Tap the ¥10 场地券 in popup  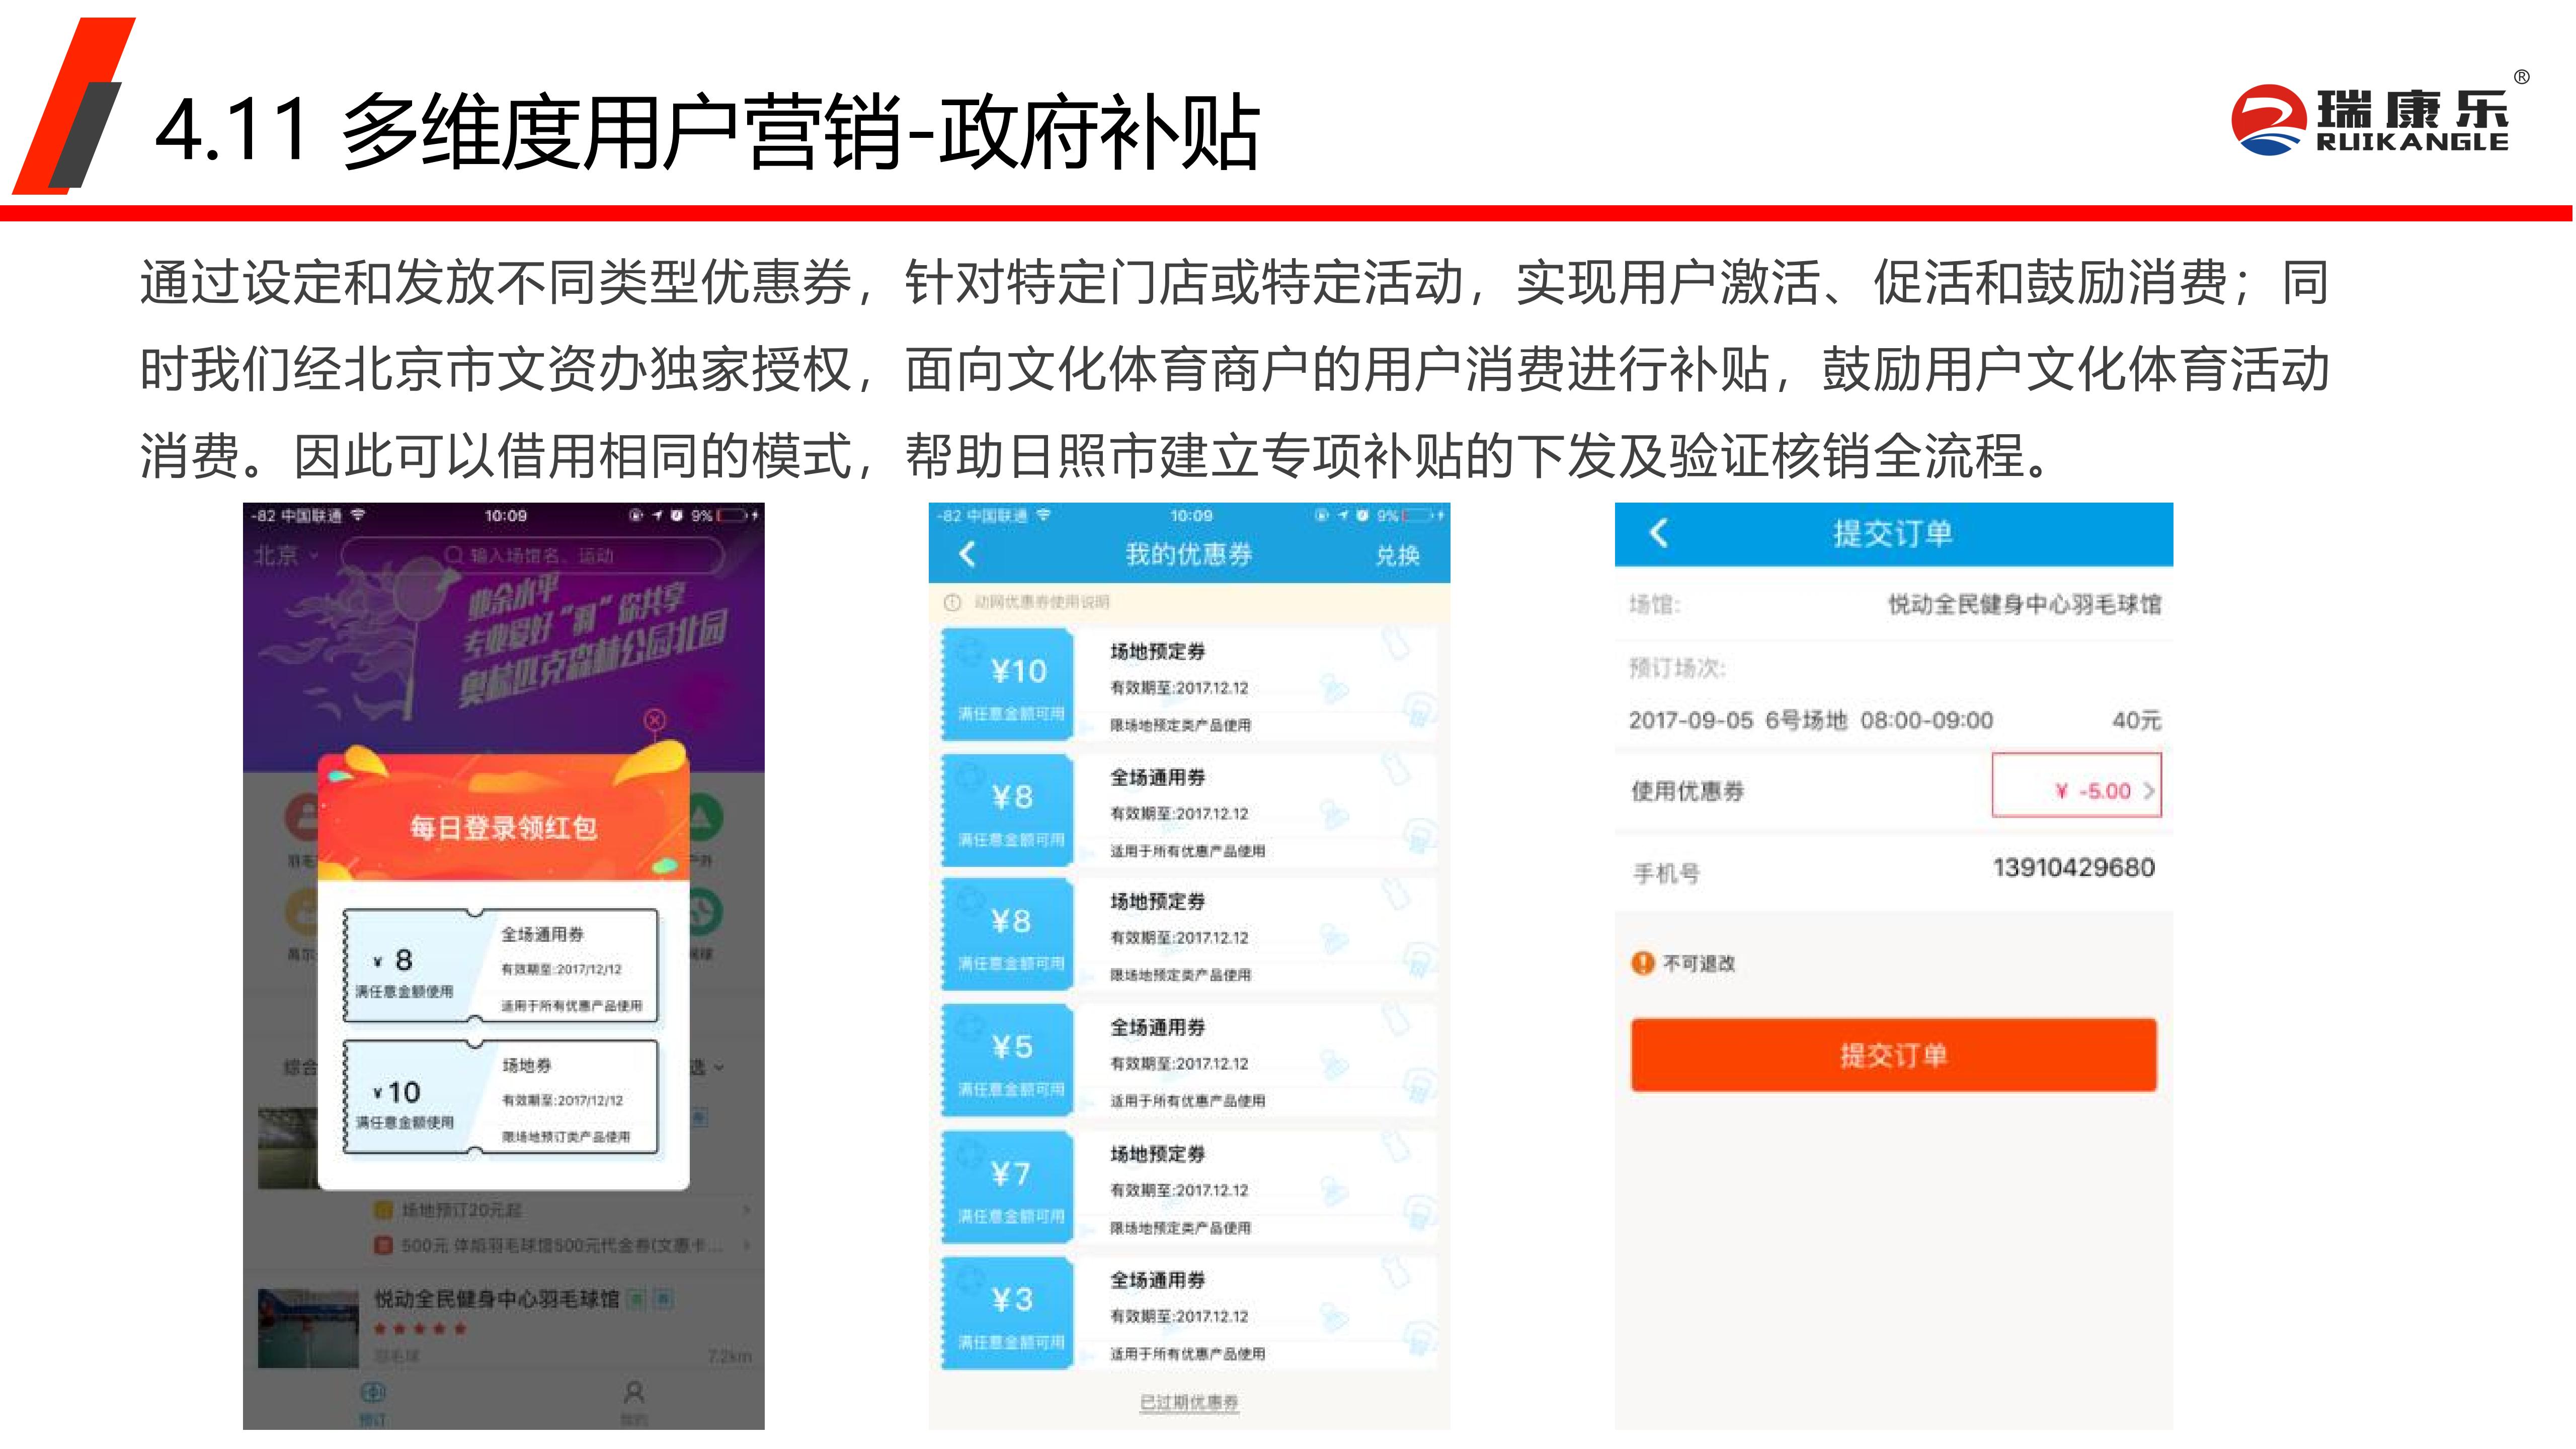click(x=500, y=1097)
